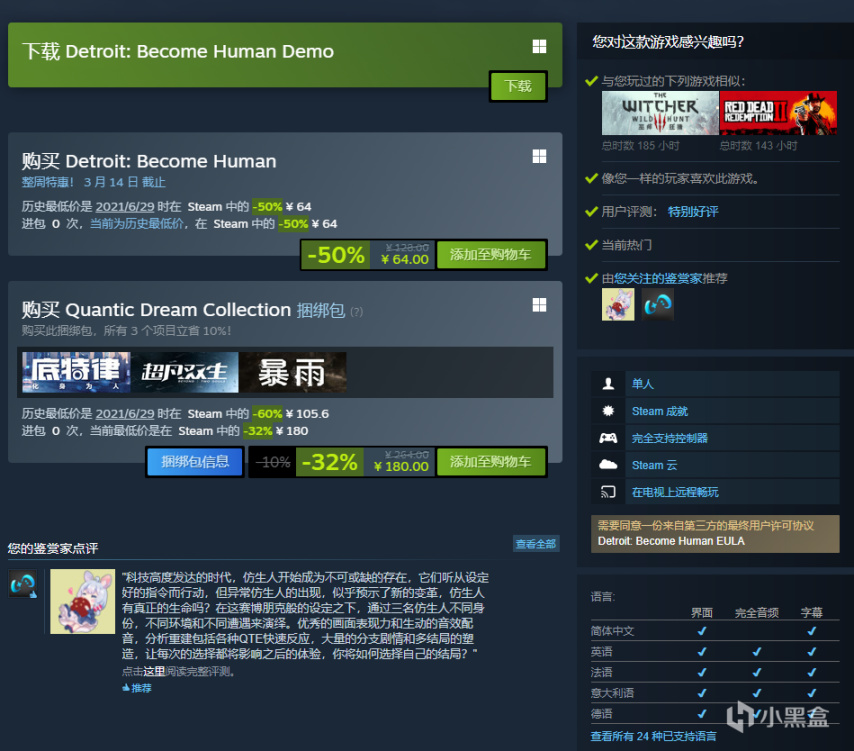854x751 pixels.
Task: Add Quantic Dream Collection ¥180.00 to cart
Action: point(491,462)
